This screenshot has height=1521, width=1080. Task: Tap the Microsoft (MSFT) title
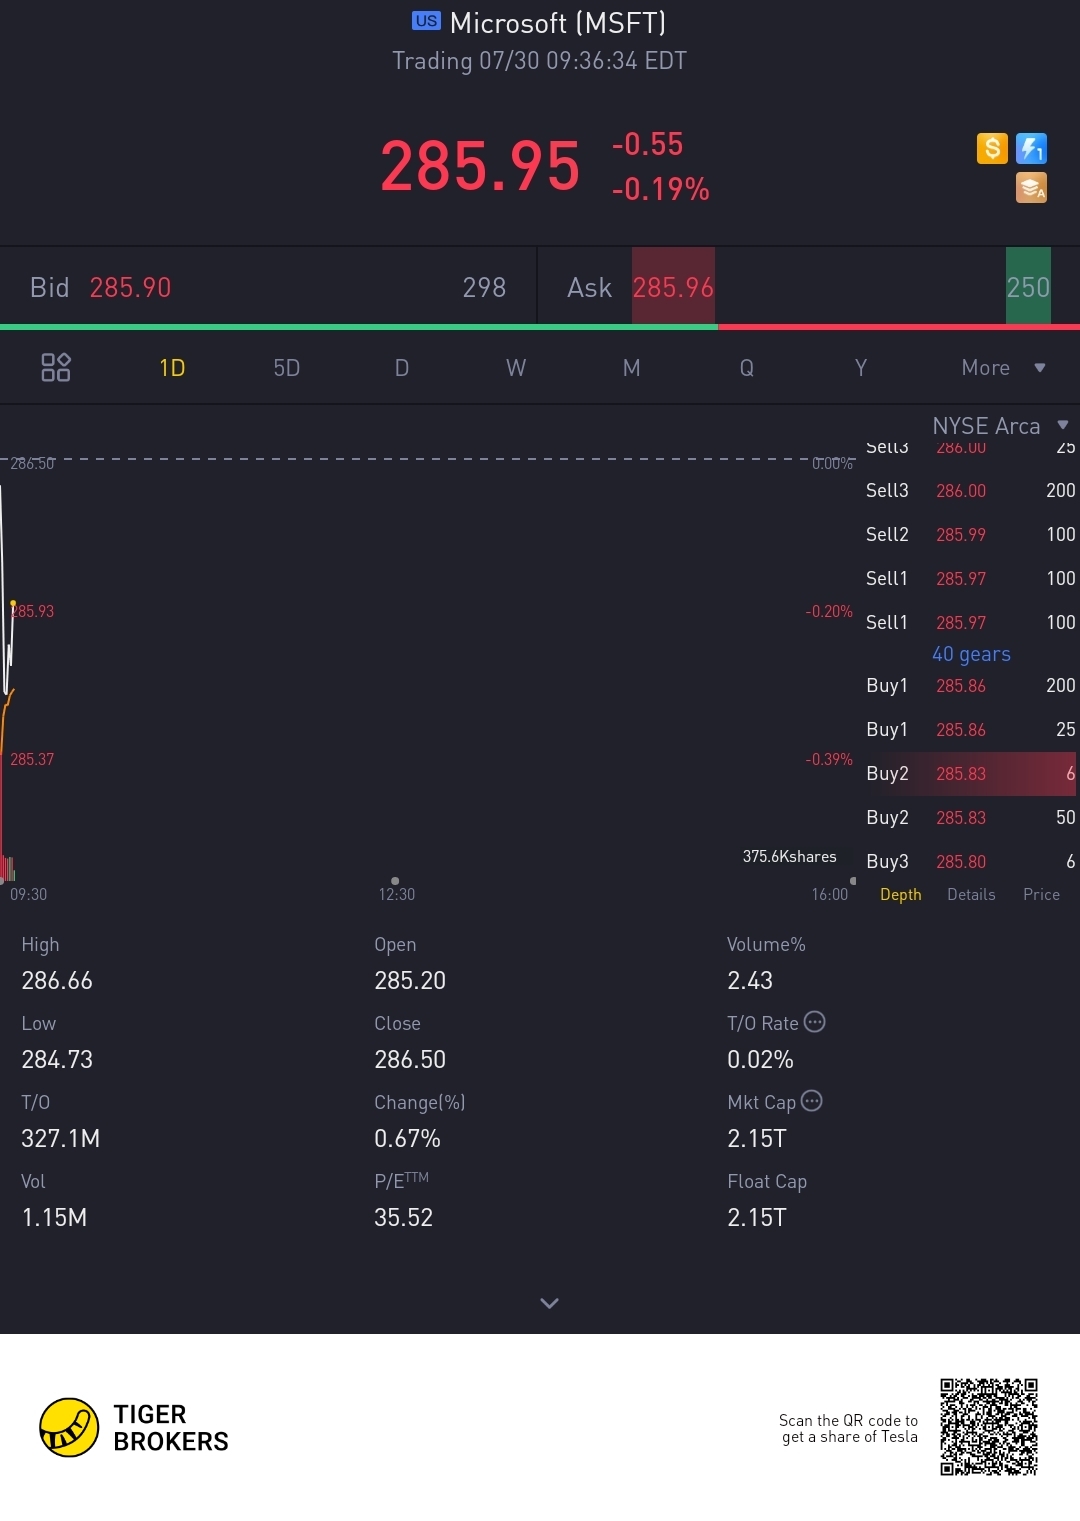point(558,22)
